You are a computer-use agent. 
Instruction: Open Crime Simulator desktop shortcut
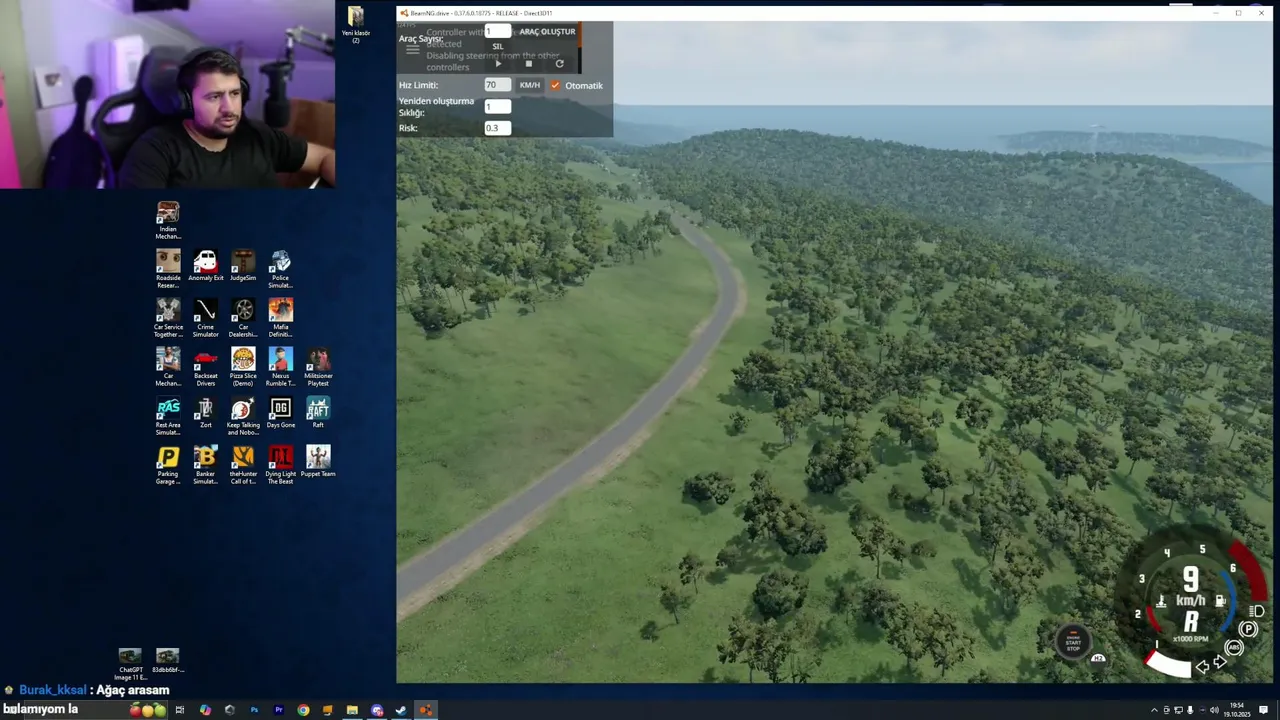pos(205,318)
